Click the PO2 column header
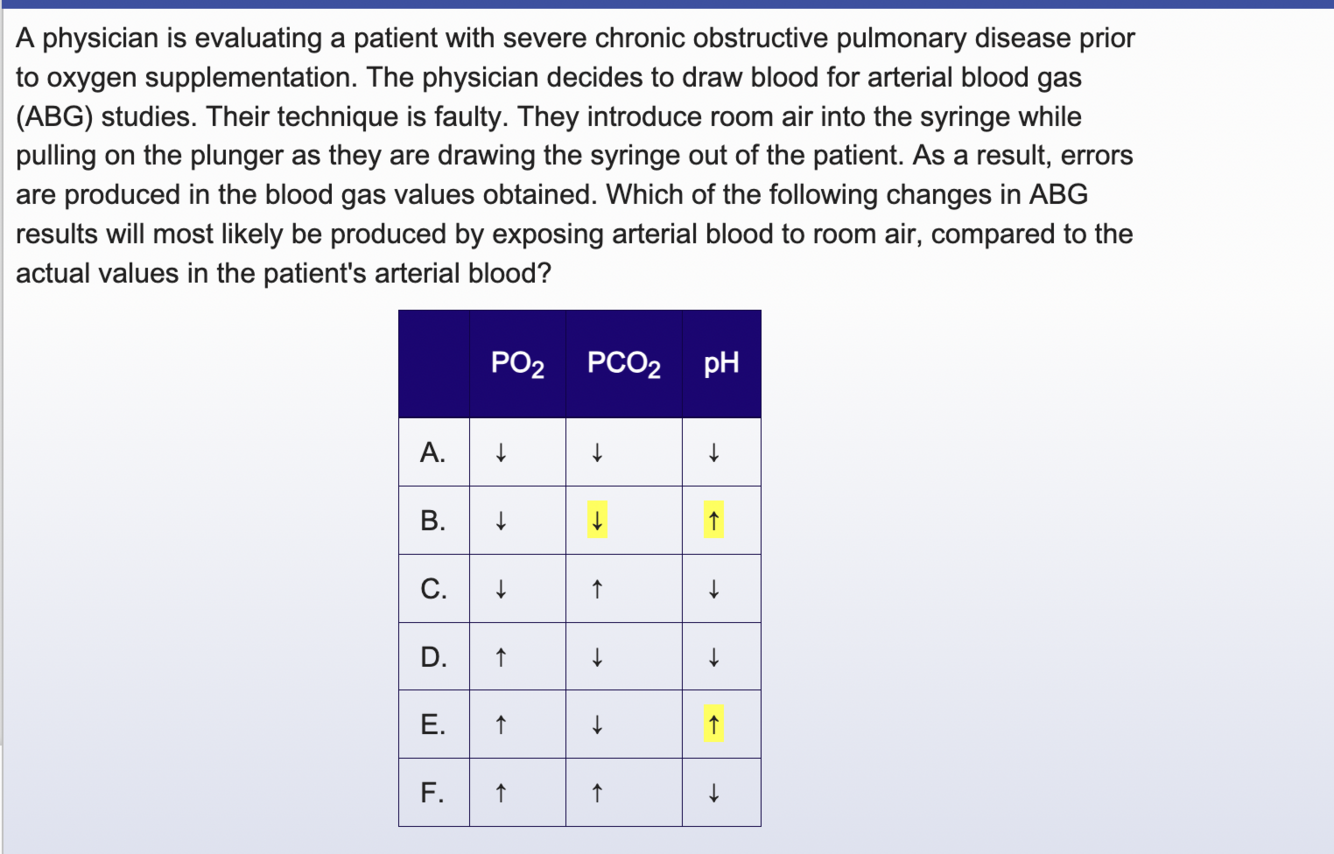The height and width of the screenshot is (854, 1334). (518, 364)
